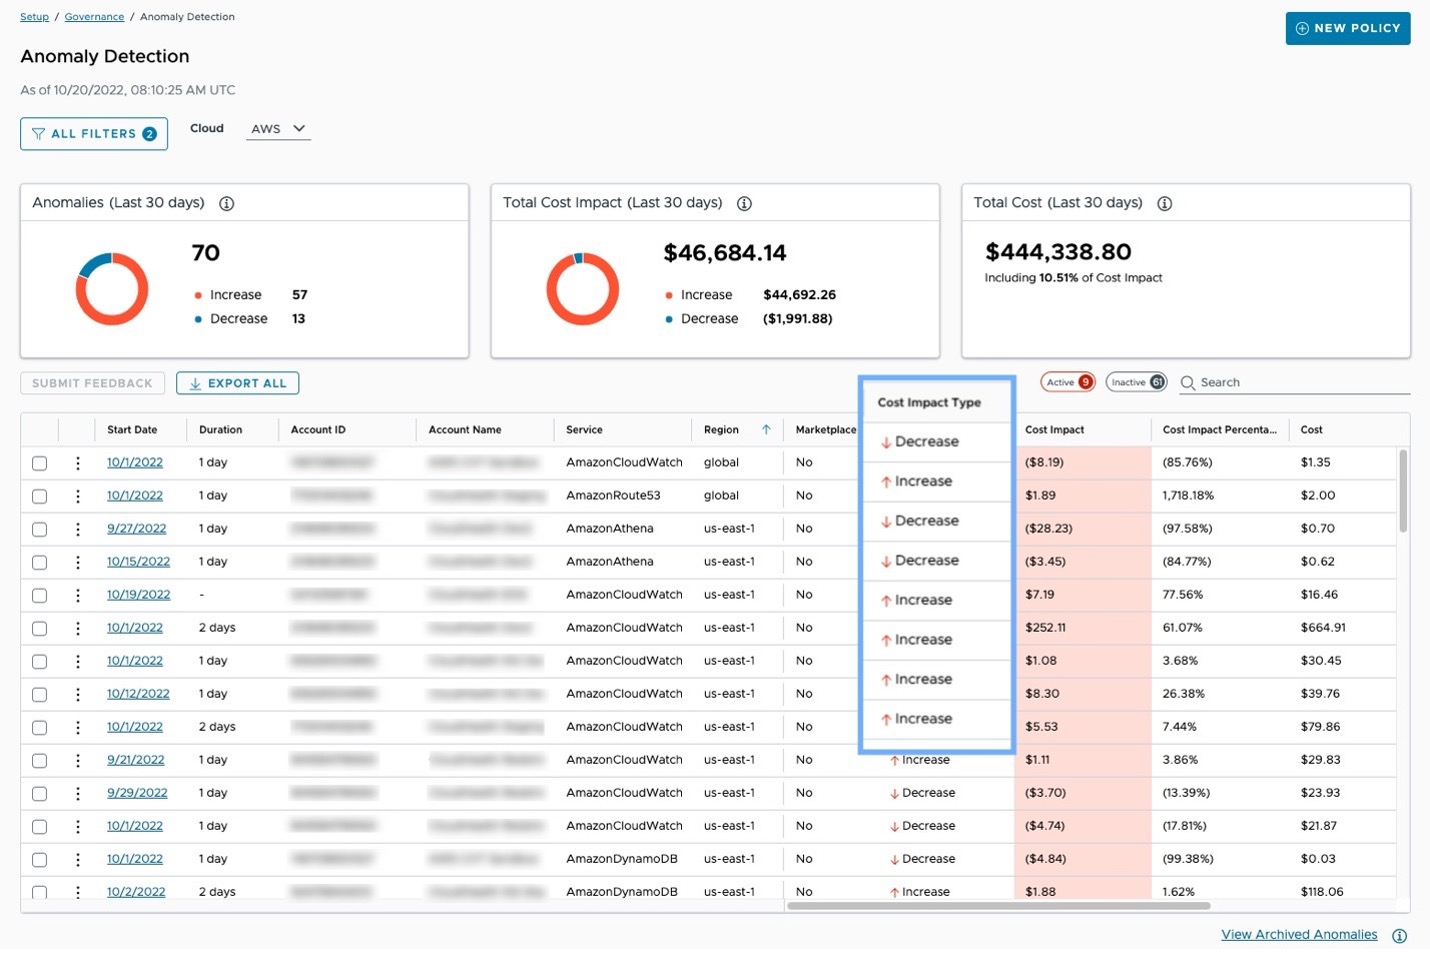Click the 1,718.18% cost impact percentage cell
Image resolution: width=1430 pixels, height=953 pixels.
coord(1188,496)
